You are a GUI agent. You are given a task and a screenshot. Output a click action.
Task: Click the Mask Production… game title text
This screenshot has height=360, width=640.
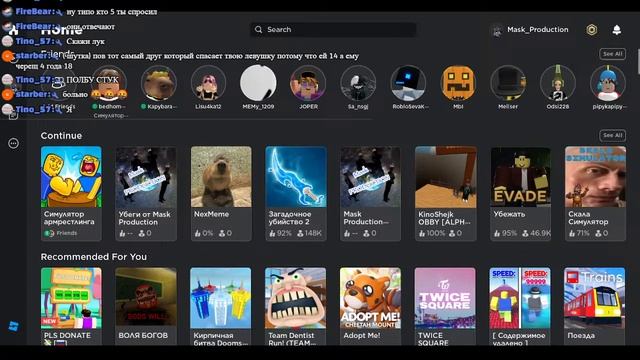click(x=366, y=218)
